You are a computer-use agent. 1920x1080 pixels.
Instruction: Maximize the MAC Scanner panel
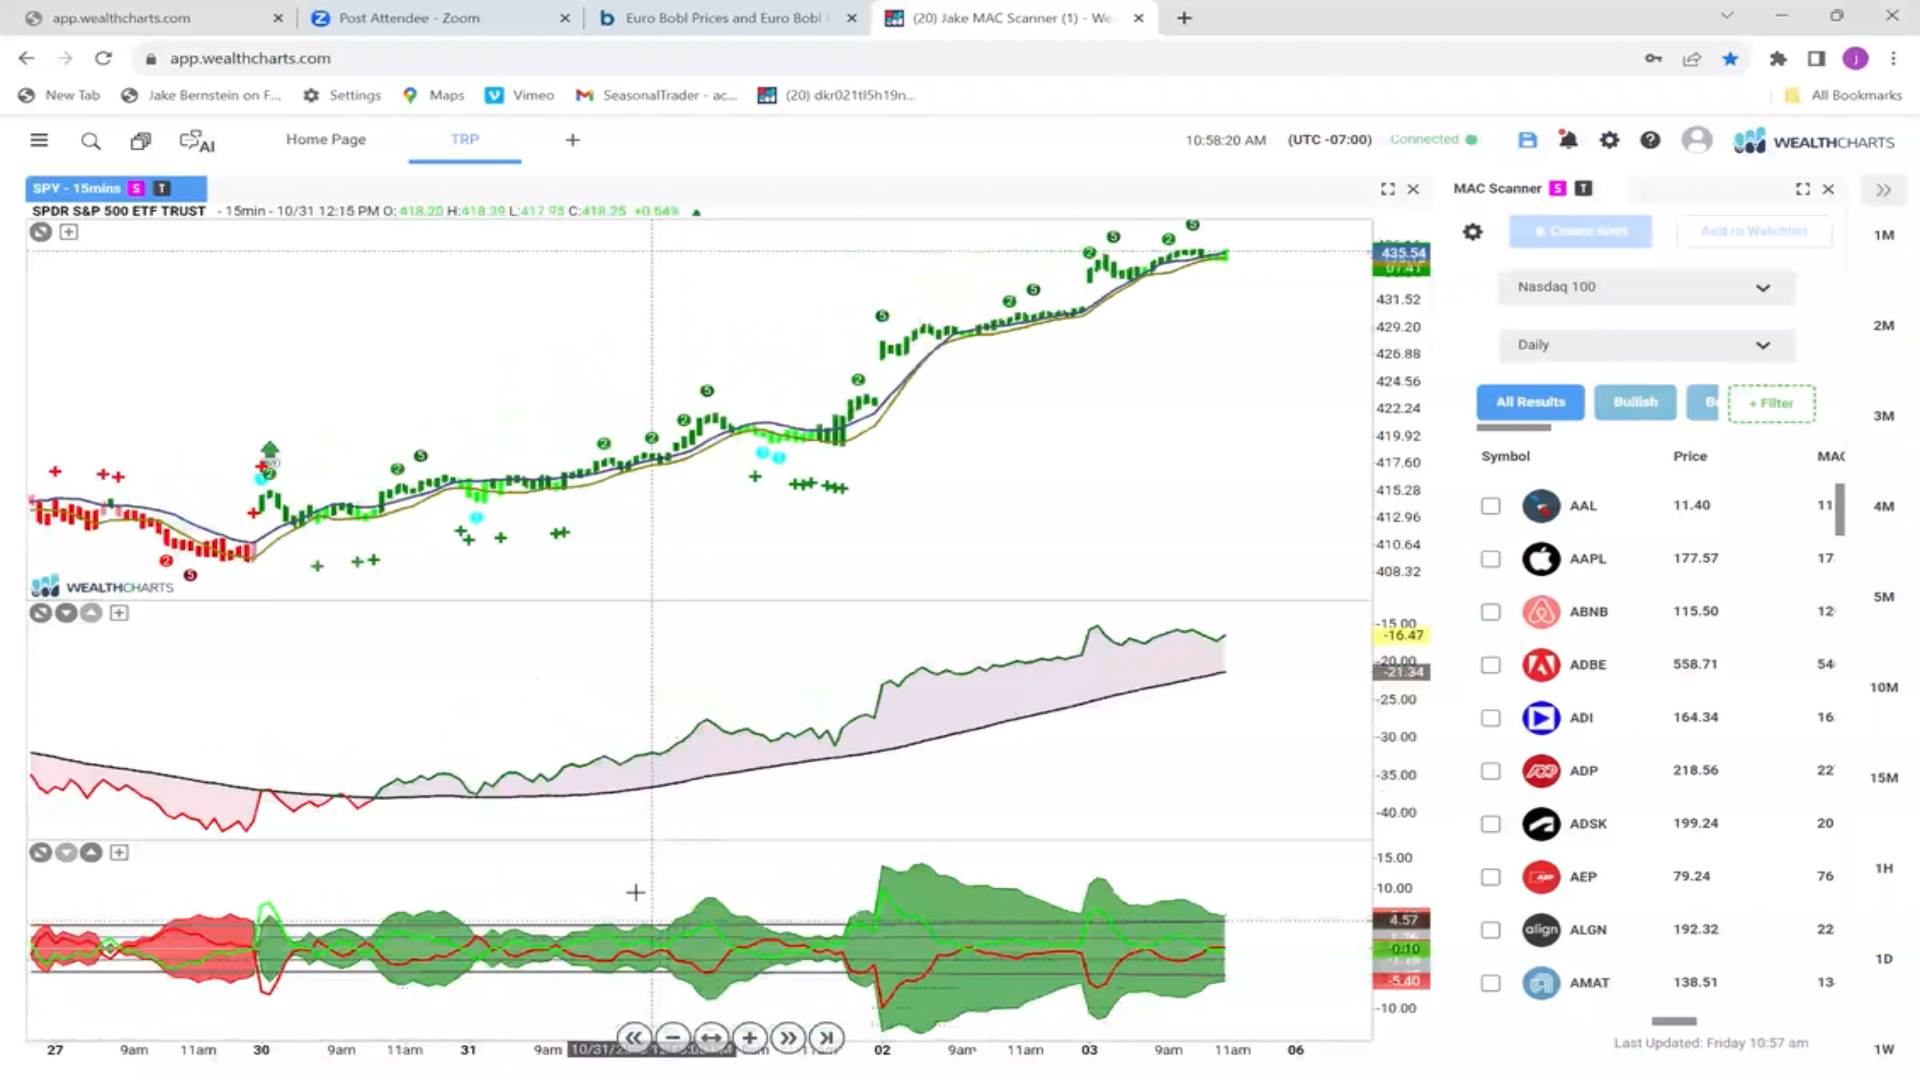click(1803, 189)
